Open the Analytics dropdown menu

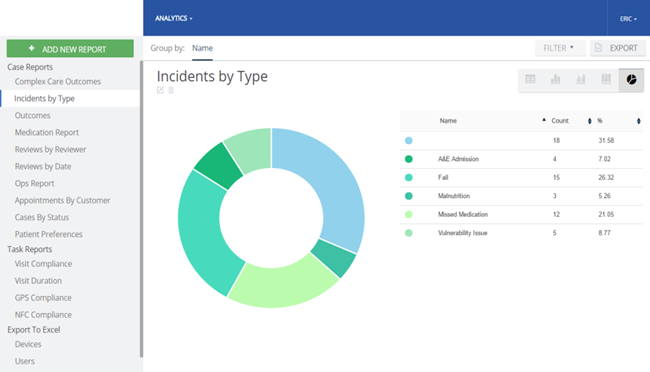click(x=174, y=18)
